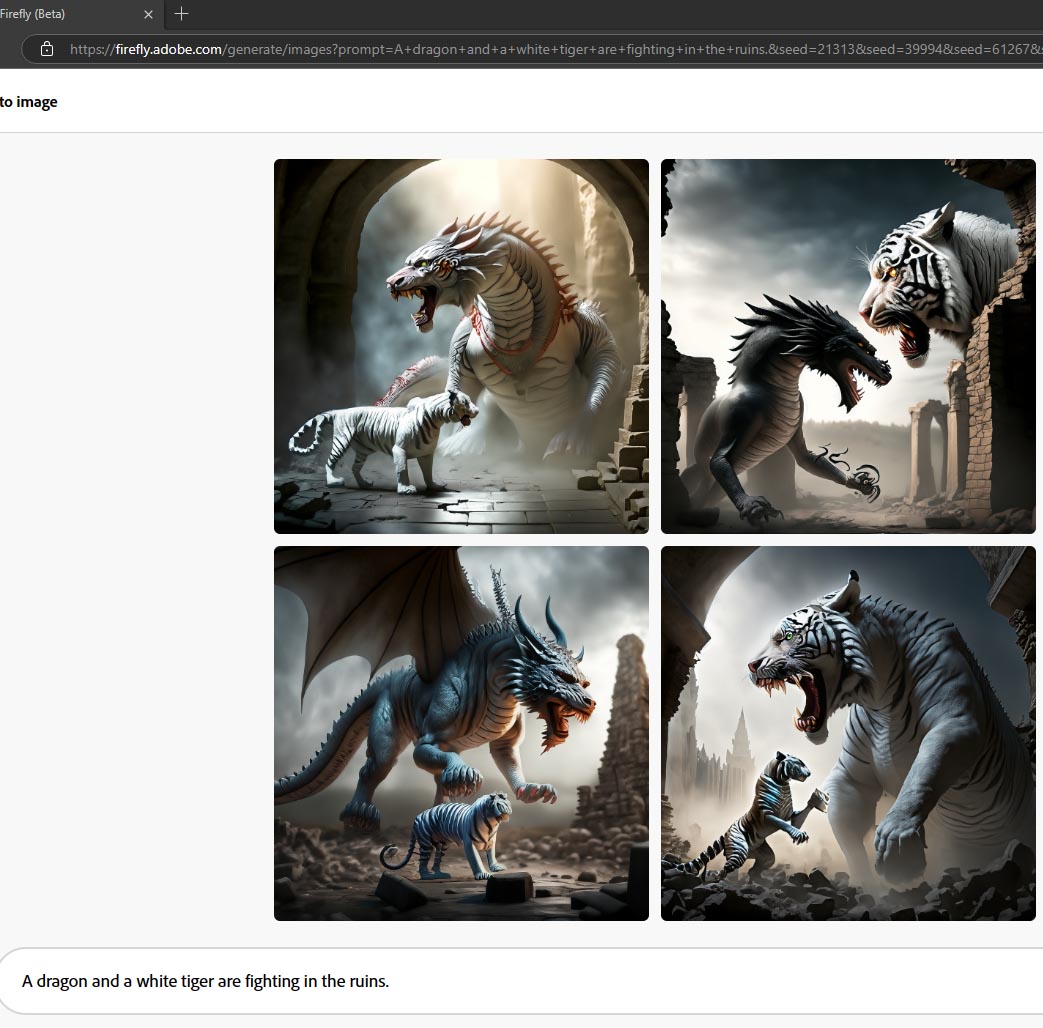Click the firefly.adobe.com domain in the URL
This screenshot has height=1028, width=1043.
(x=168, y=49)
